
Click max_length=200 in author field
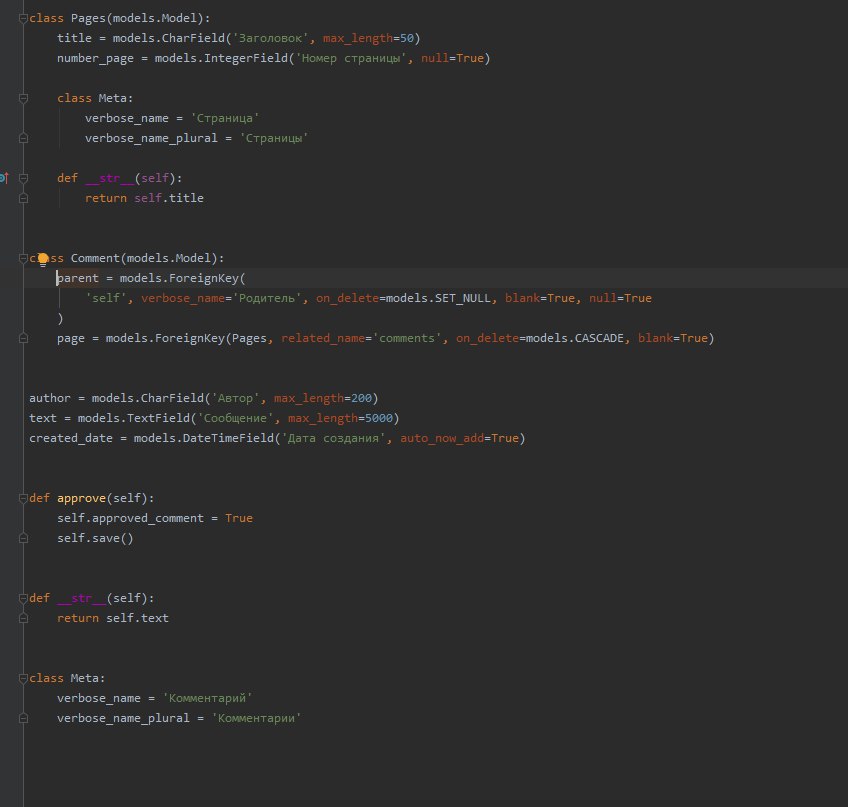click(323, 399)
